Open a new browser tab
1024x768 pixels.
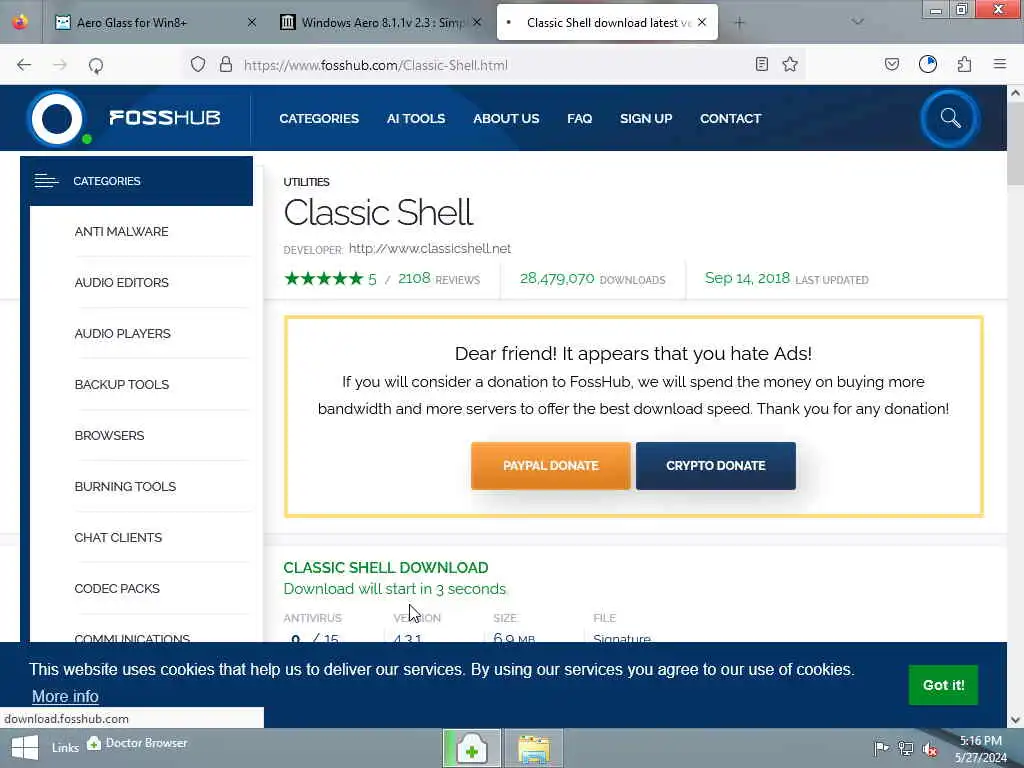pos(739,23)
